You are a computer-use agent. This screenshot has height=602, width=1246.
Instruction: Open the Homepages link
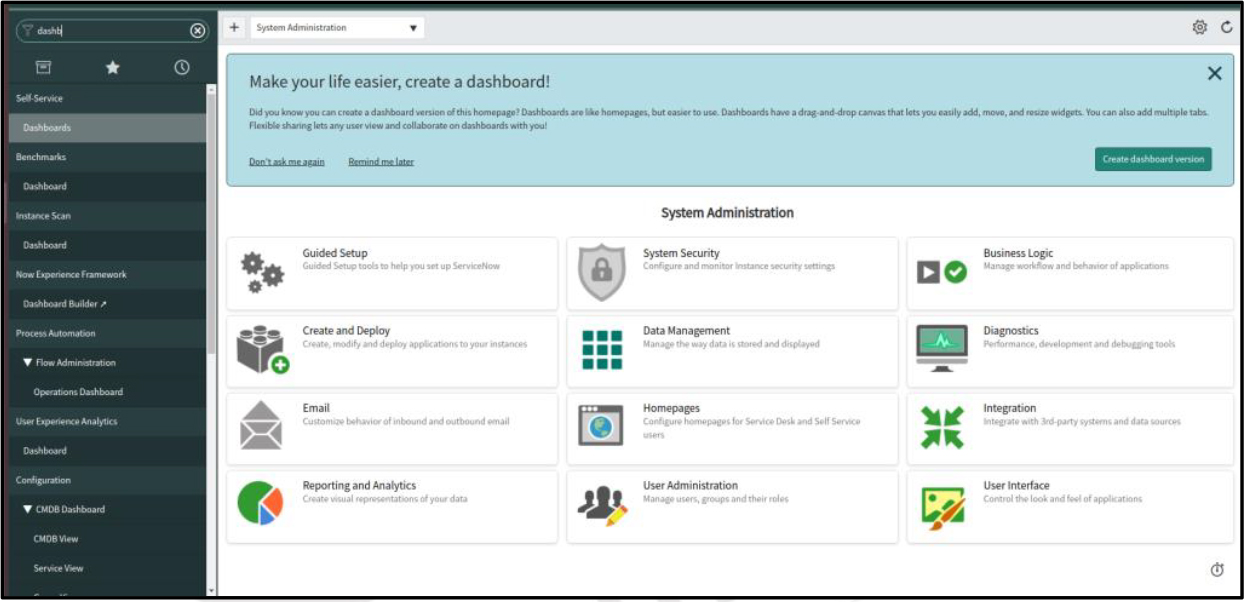(x=671, y=408)
